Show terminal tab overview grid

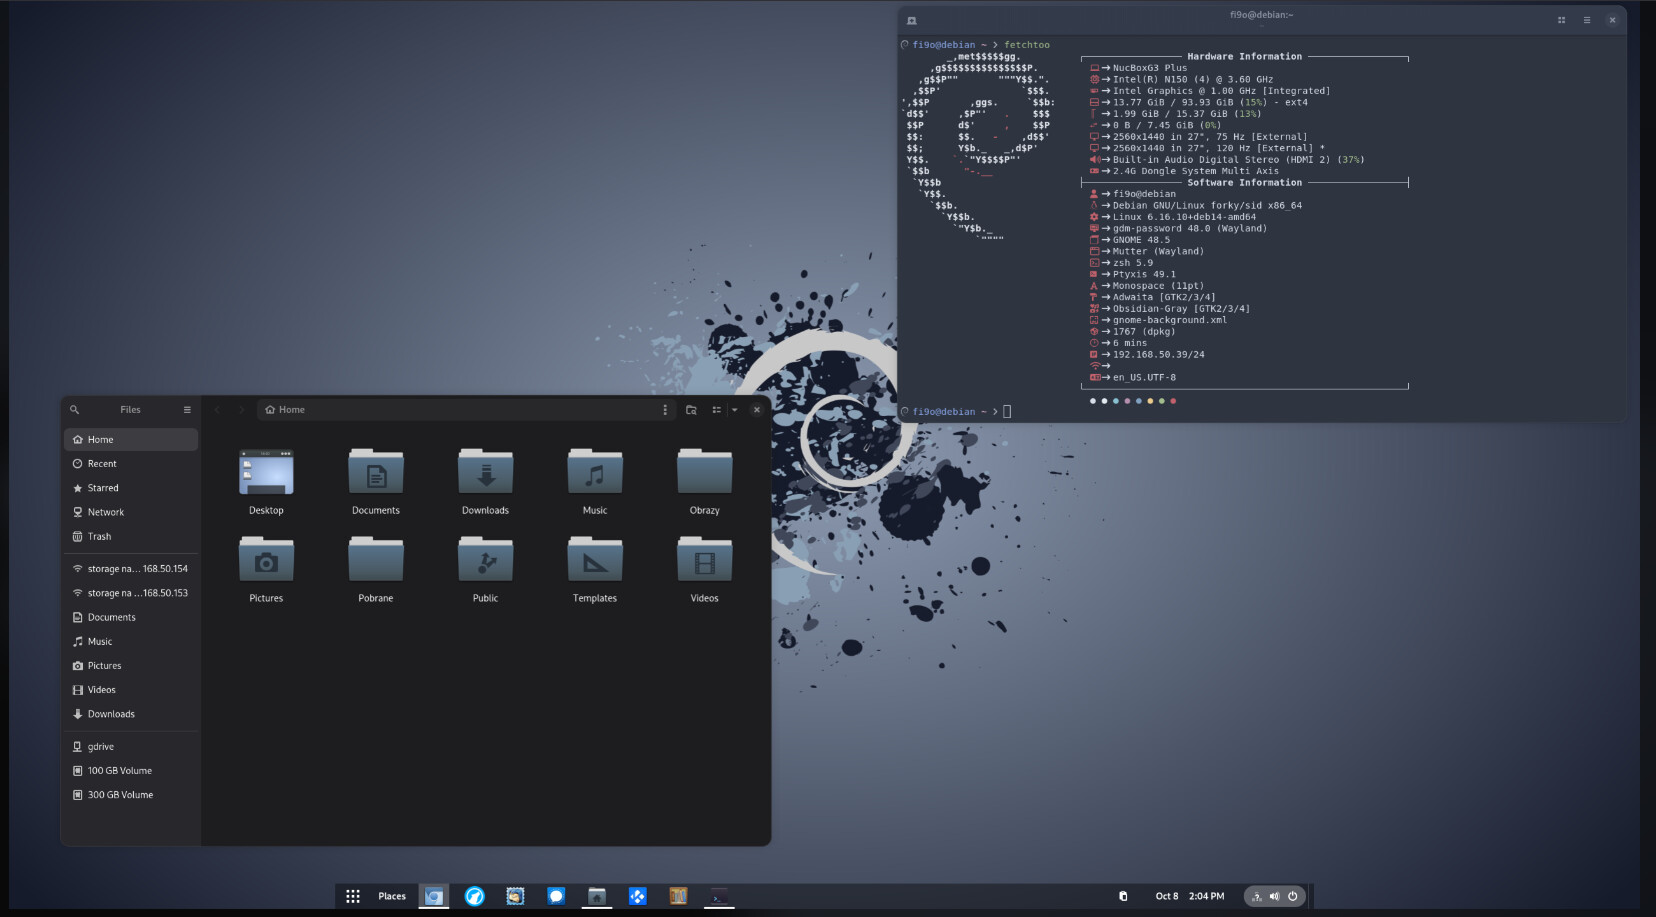coord(1561,20)
